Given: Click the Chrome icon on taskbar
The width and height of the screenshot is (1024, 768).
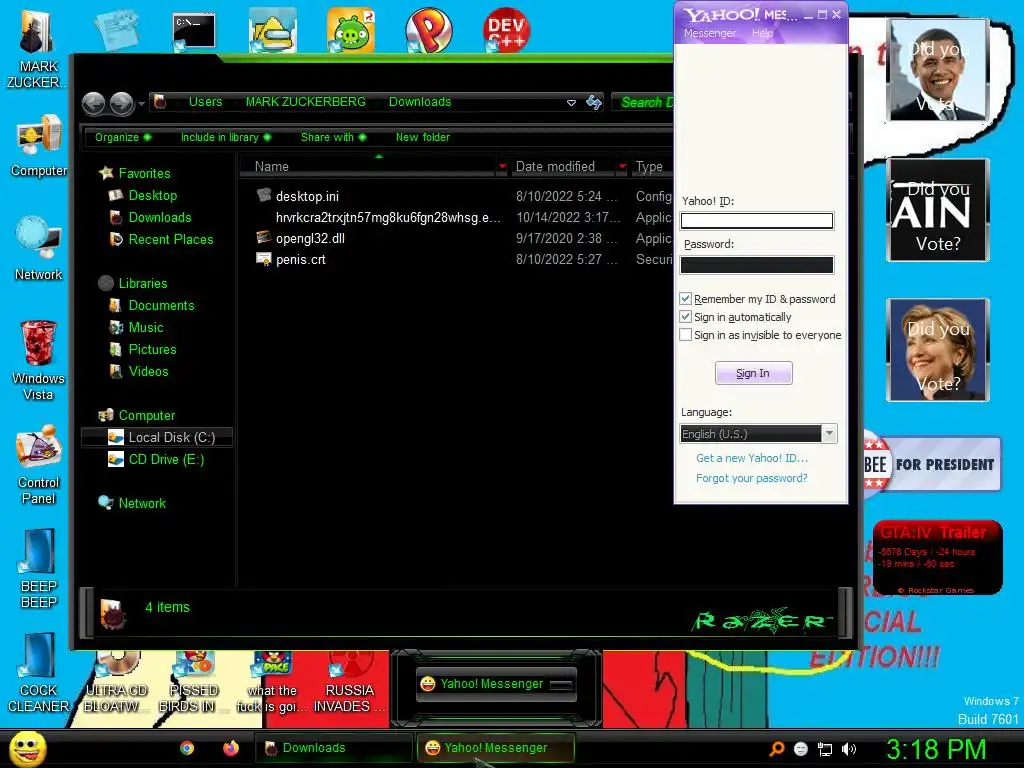Looking at the screenshot, I should pos(187,748).
